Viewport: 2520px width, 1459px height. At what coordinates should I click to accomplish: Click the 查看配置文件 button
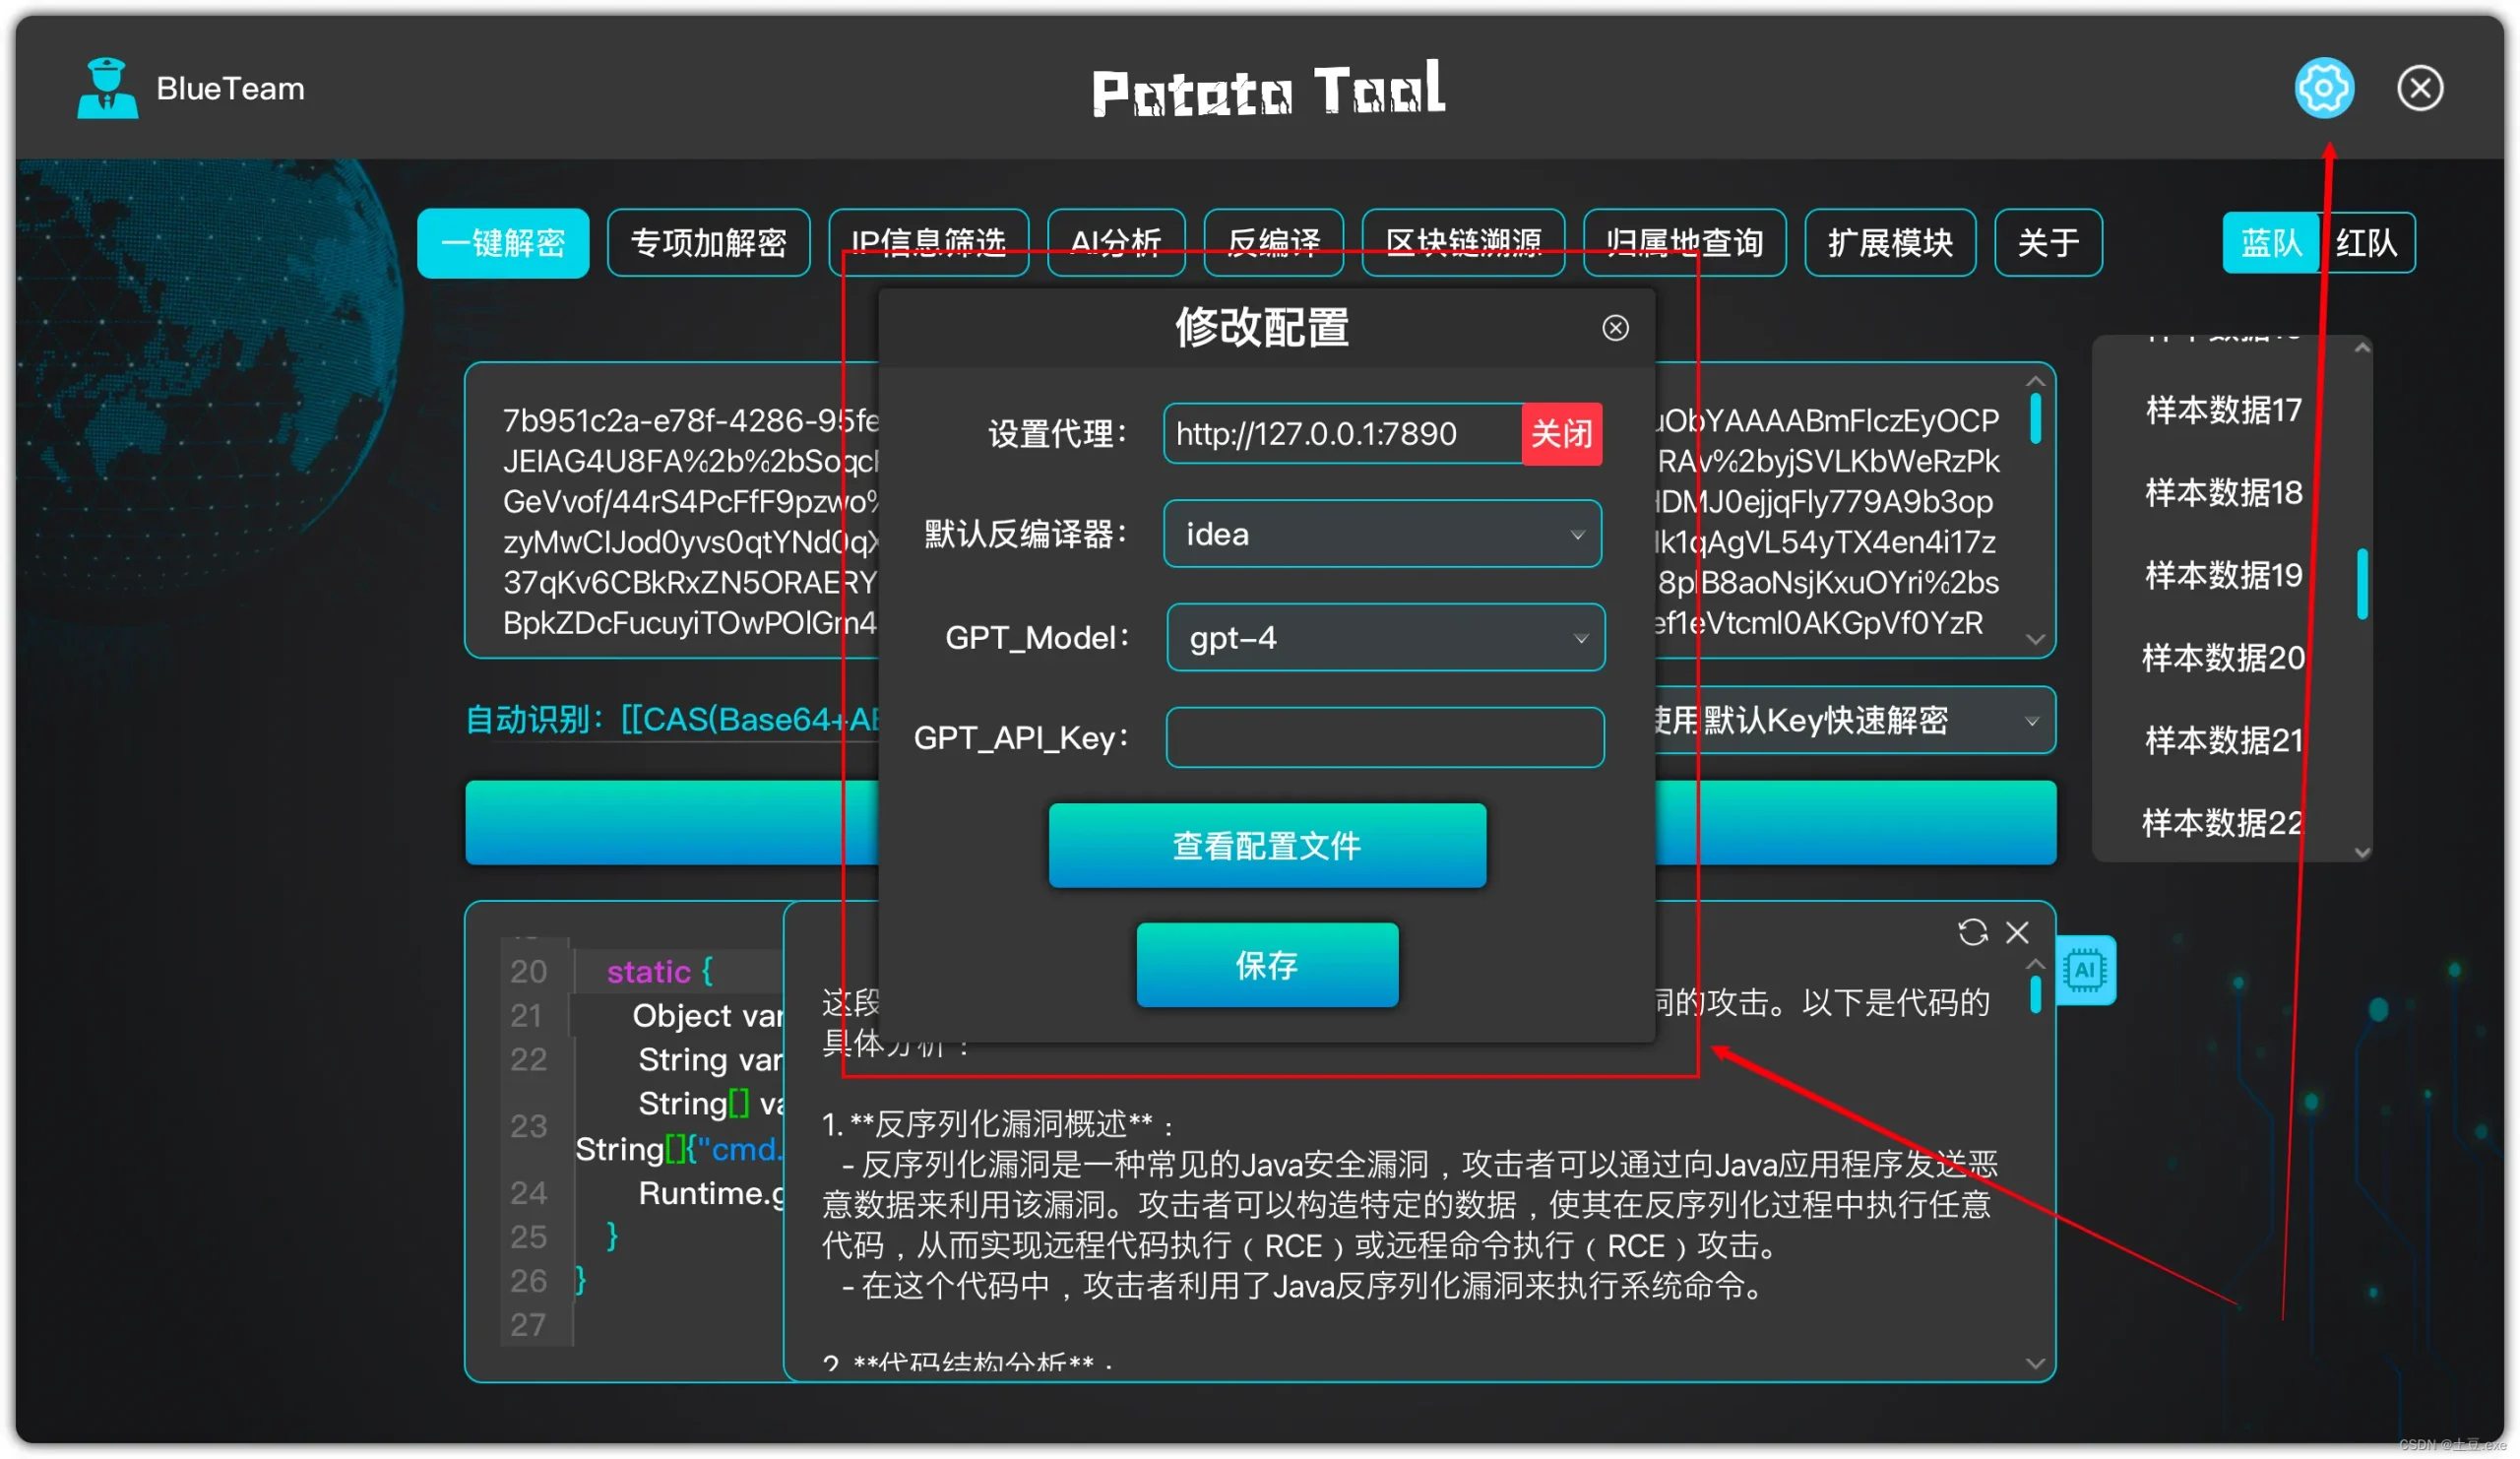[1267, 845]
